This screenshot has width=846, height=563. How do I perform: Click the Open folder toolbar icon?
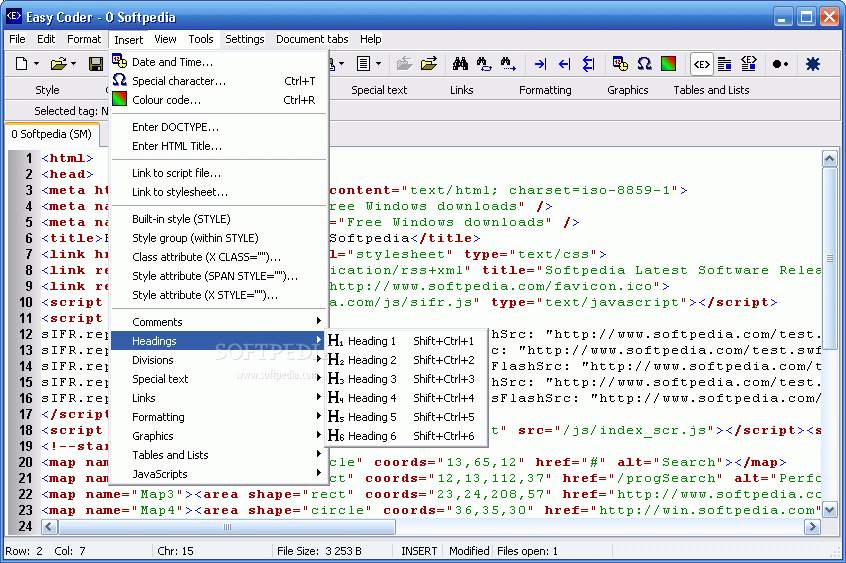coord(58,64)
